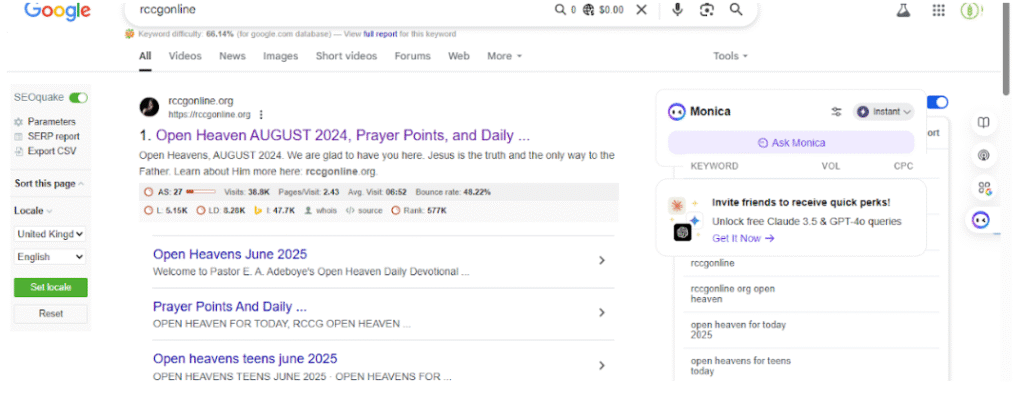Open Monica settings sliders icon
This screenshot has height=420, width=1024.
[x=837, y=112]
